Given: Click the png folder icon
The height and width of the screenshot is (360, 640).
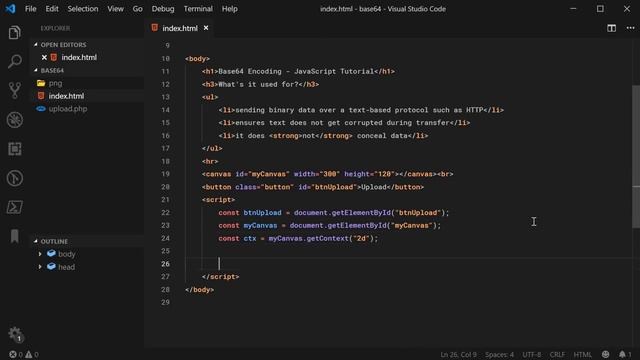Looking at the screenshot, I should pyautogui.click(x=41, y=83).
